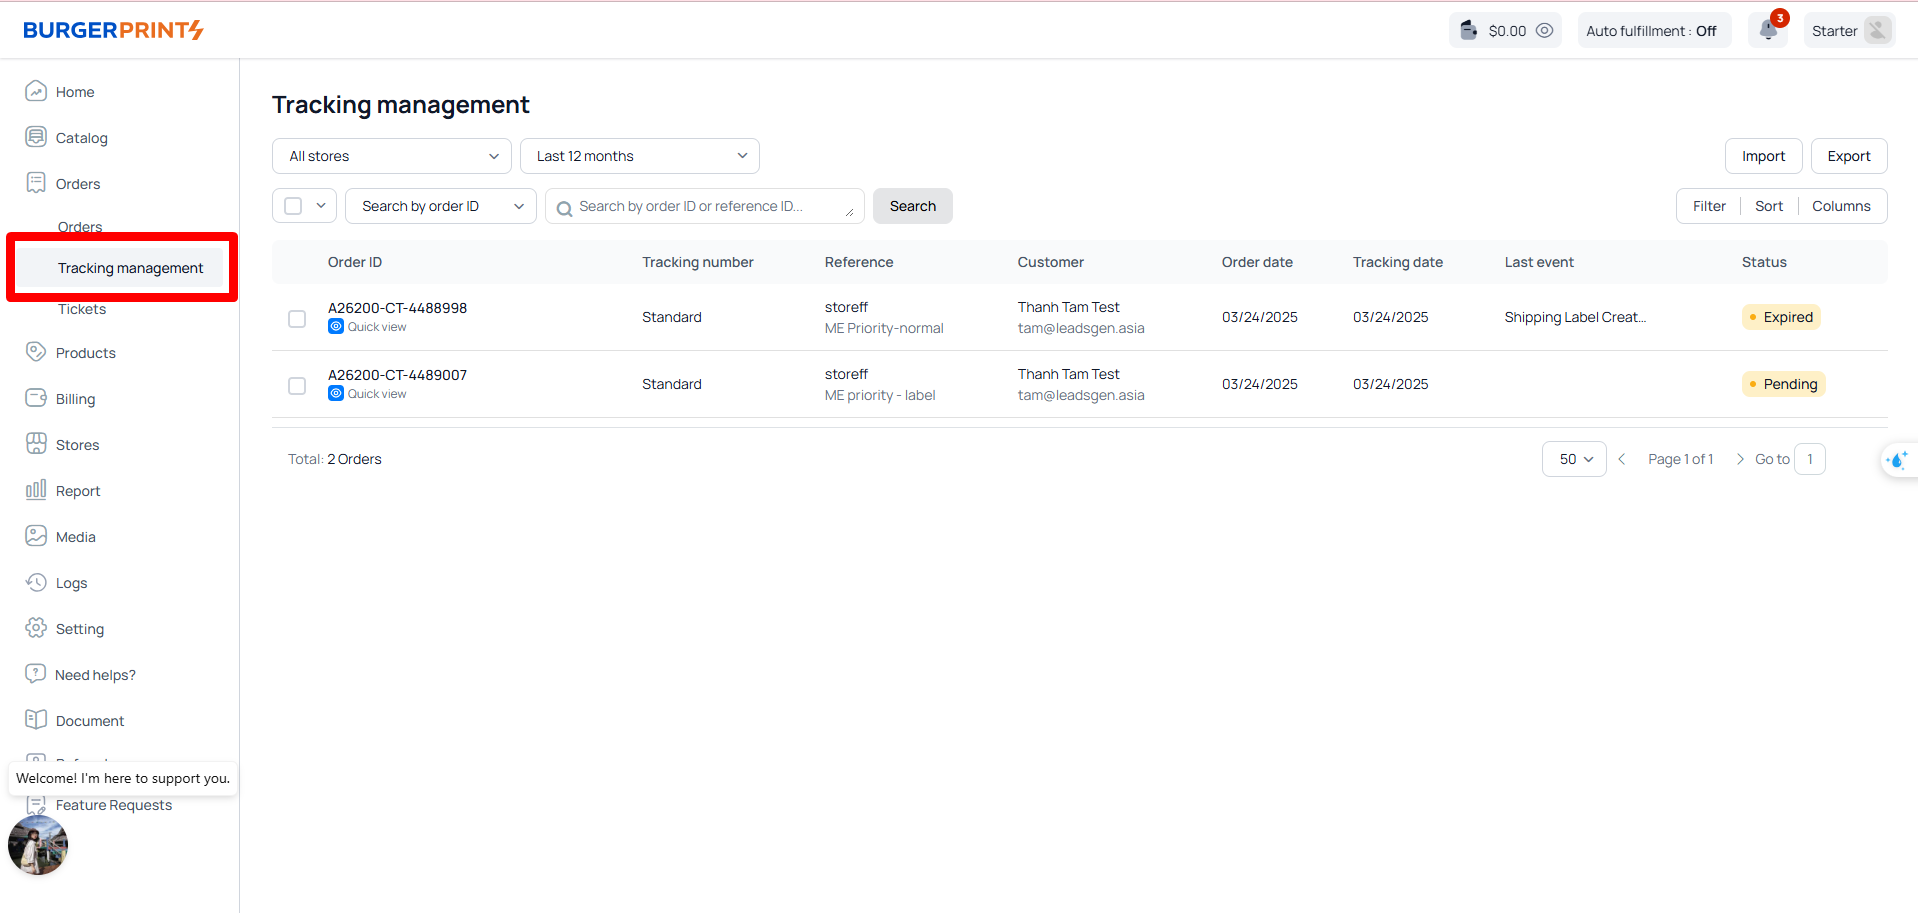The height and width of the screenshot is (913, 1918).
Task: Click the Setting gear icon
Action: (36, 628)
